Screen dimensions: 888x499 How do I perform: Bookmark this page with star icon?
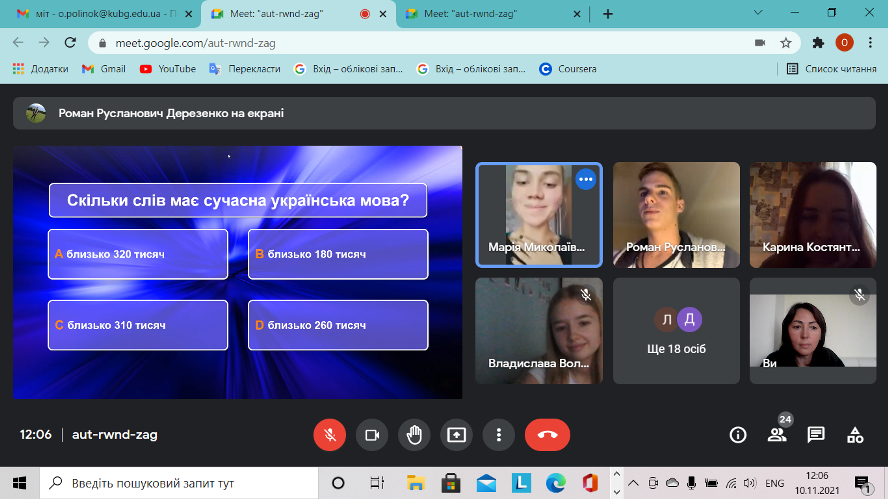tap(786, 43)
